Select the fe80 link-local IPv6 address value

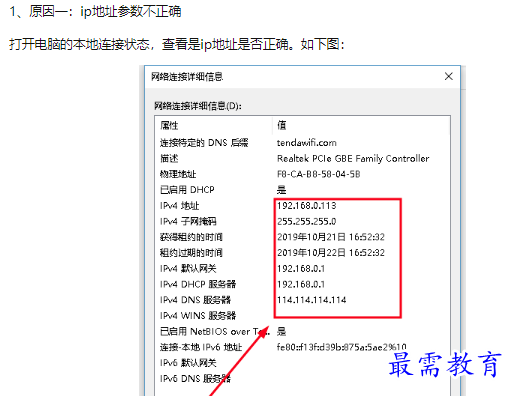[341, 347]
